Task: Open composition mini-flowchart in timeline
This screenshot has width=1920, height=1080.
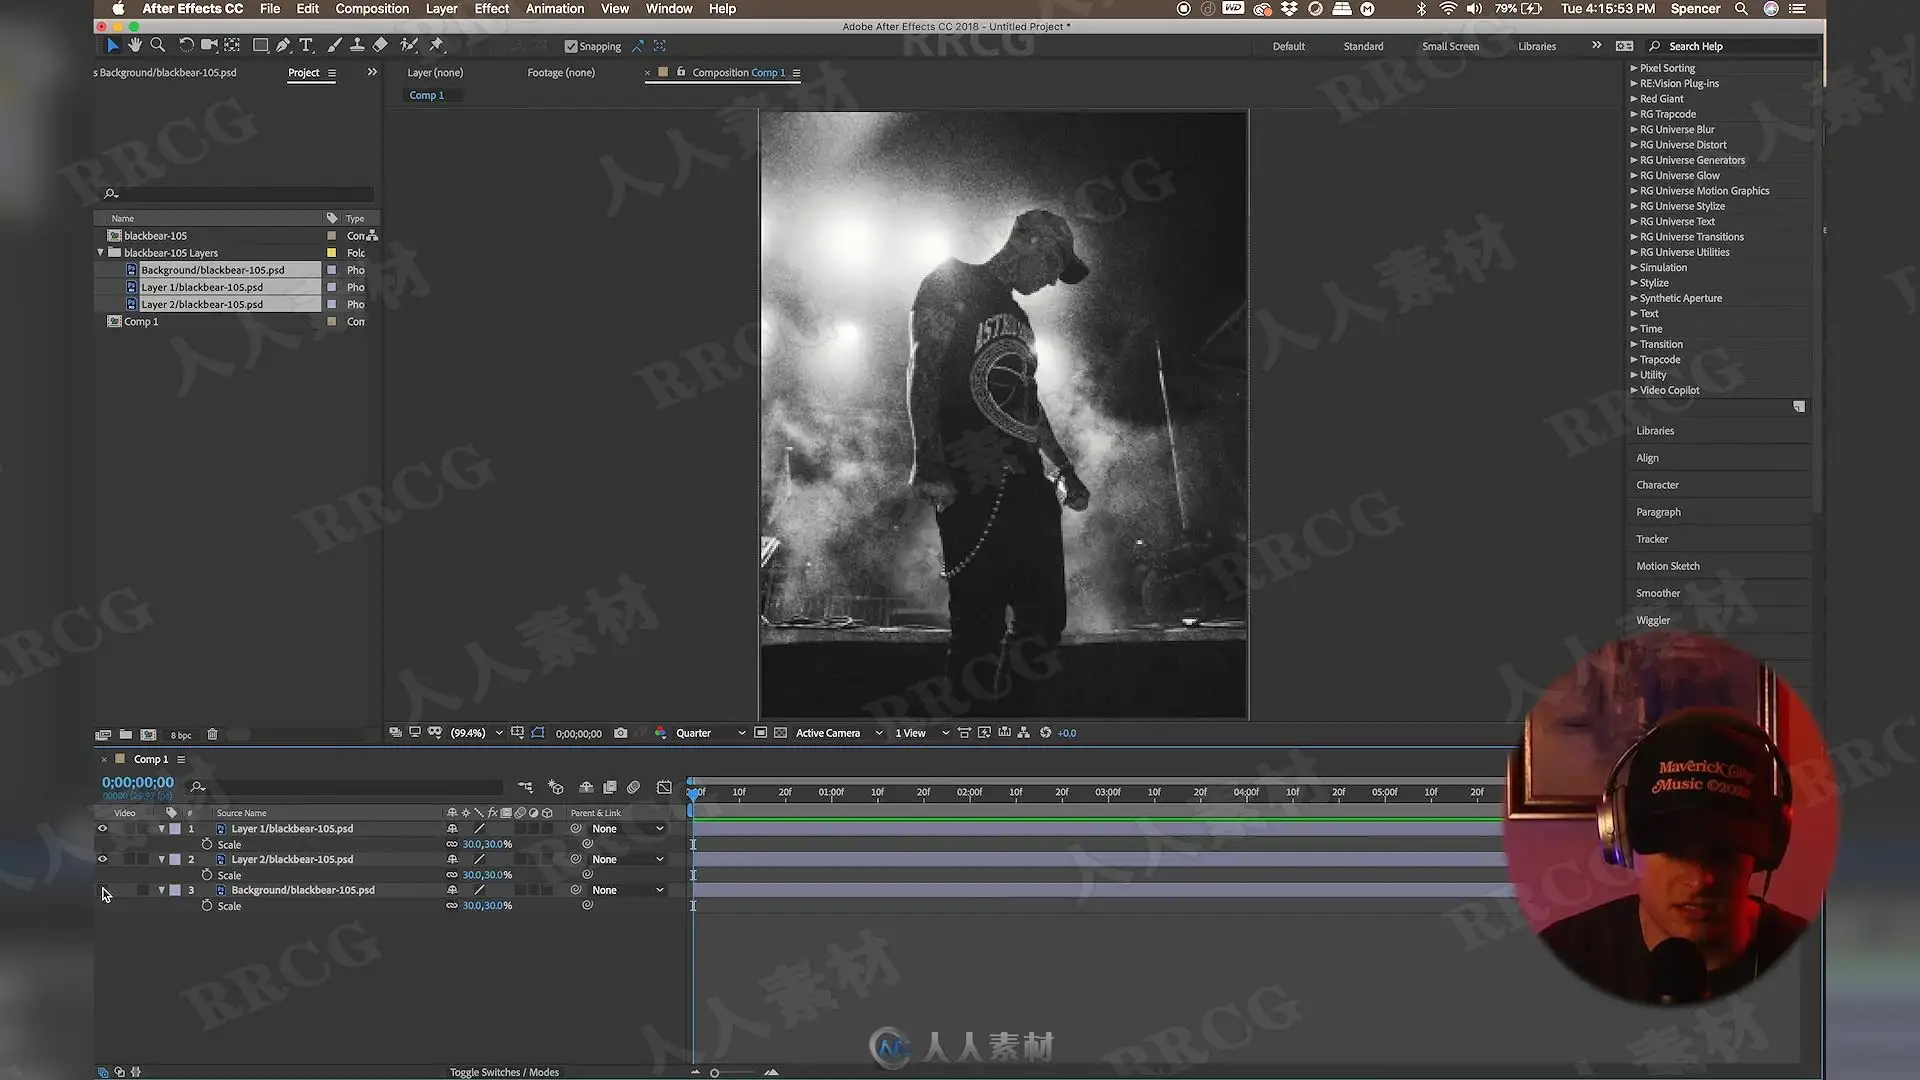Action: (526, 788)
